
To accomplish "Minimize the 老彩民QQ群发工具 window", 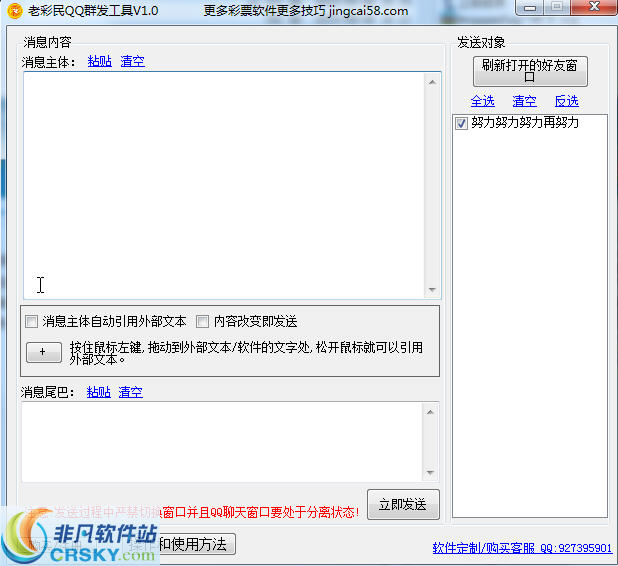I will (530, 7).
